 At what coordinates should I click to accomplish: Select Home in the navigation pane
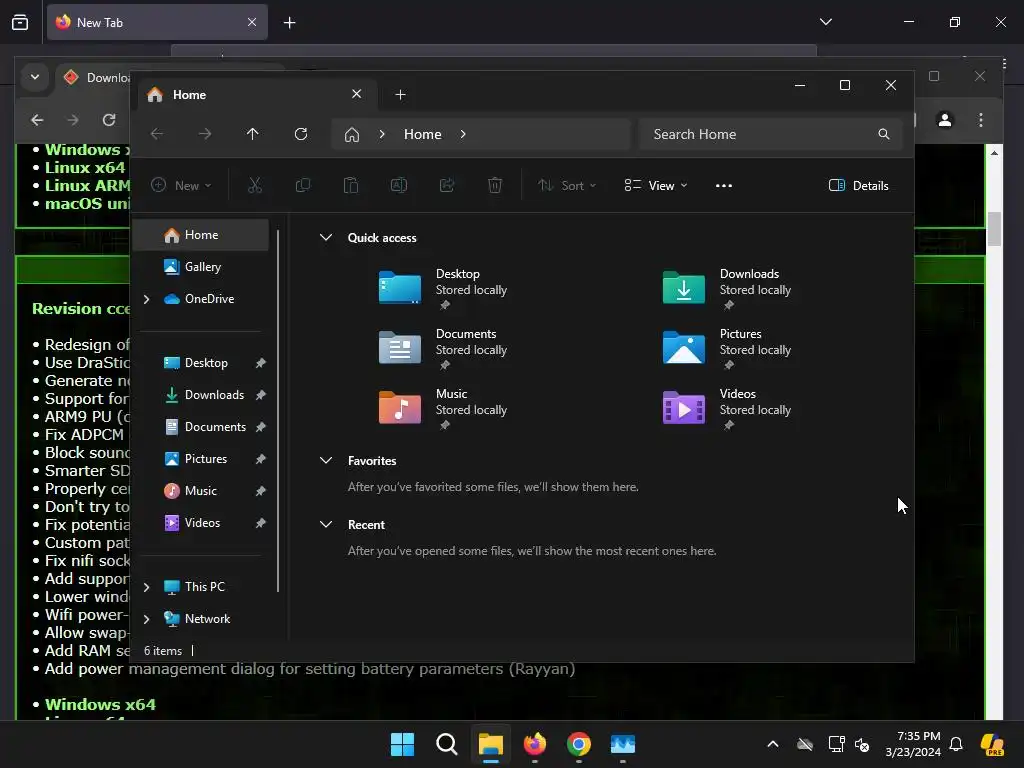(x=201, y=235)
